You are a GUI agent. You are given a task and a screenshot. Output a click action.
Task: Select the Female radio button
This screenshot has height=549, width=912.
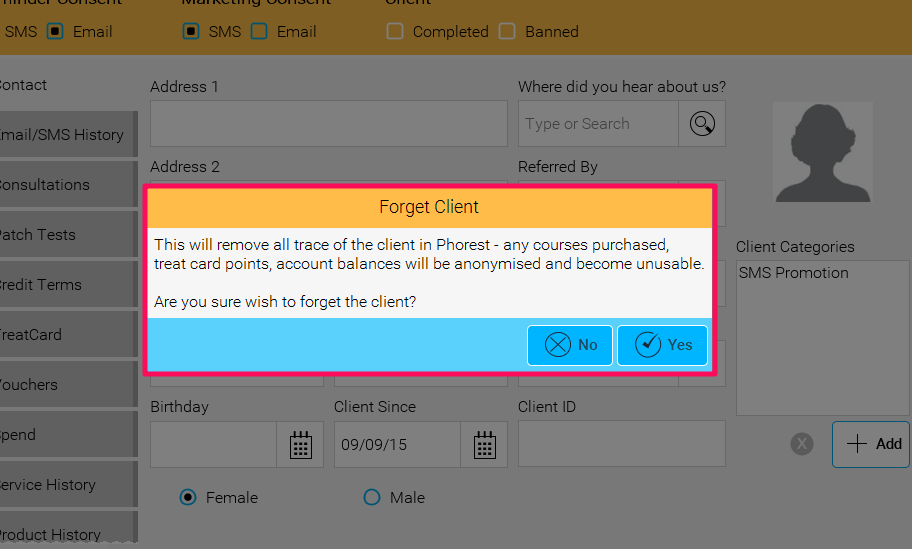188,497
